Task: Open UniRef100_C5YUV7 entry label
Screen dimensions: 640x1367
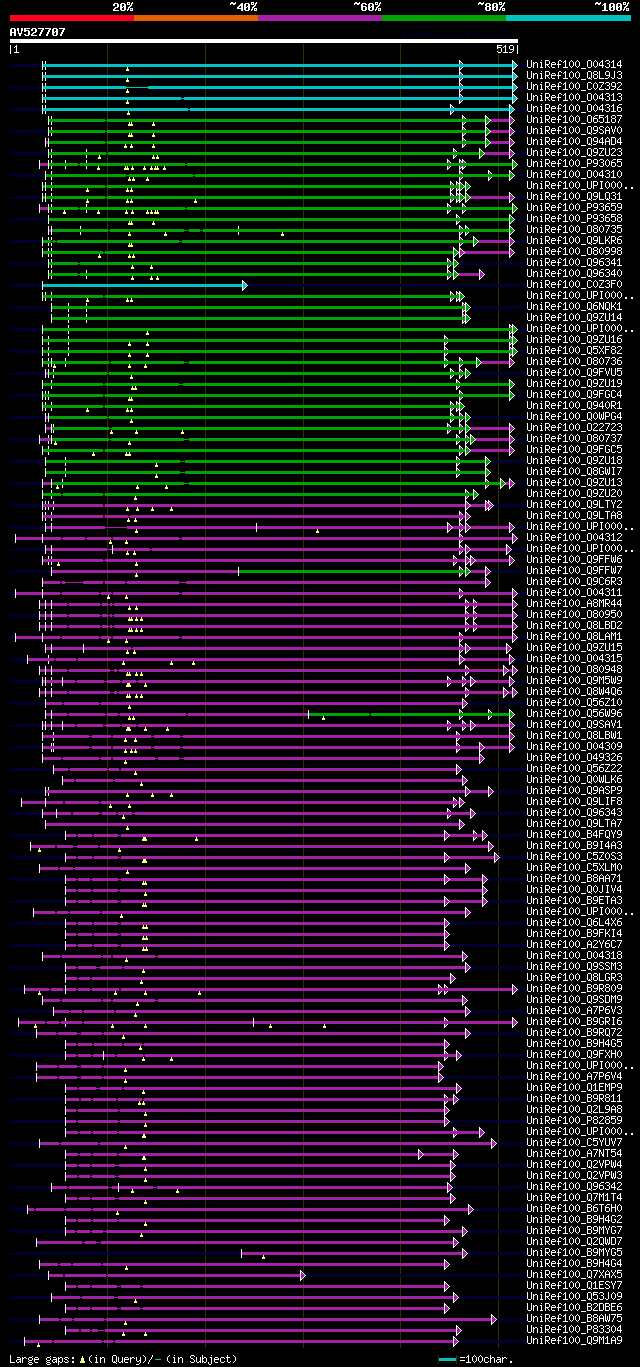Action: point(574,1142)
